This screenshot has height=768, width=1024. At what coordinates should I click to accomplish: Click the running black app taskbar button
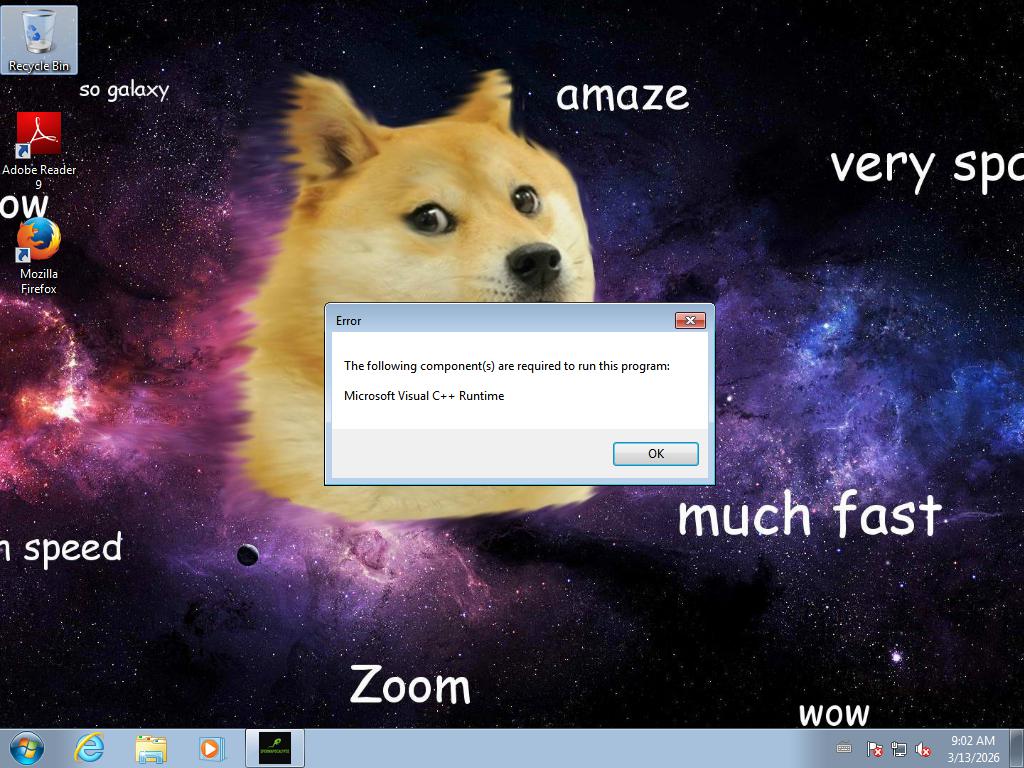tap(274, 748)
